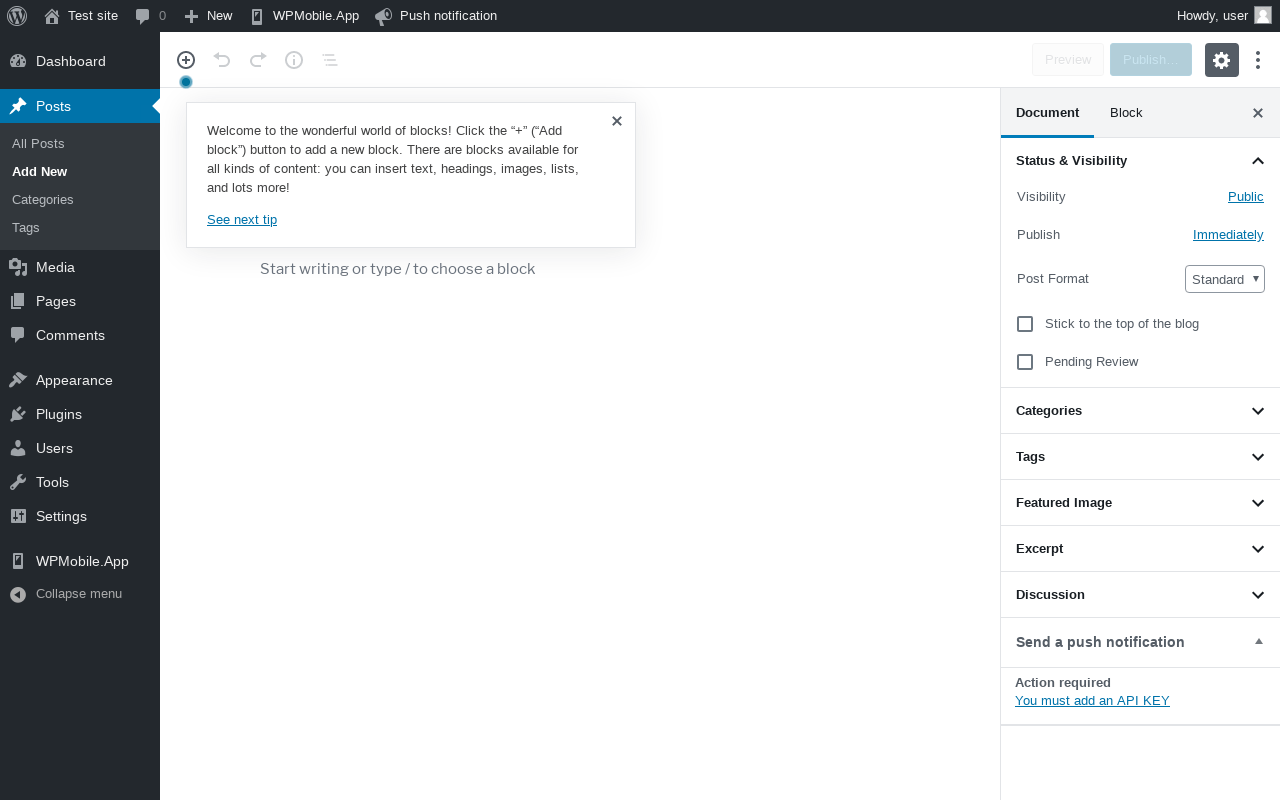The width and height of the screenshot is (1280, 800).
Task: Switch to the Document tab
Action: pos(1047,113)
